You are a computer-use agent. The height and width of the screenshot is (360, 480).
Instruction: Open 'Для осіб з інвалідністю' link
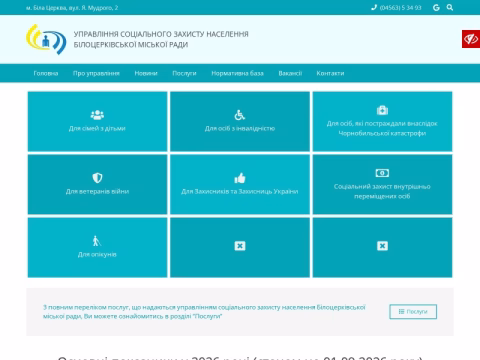pos(240,128)
